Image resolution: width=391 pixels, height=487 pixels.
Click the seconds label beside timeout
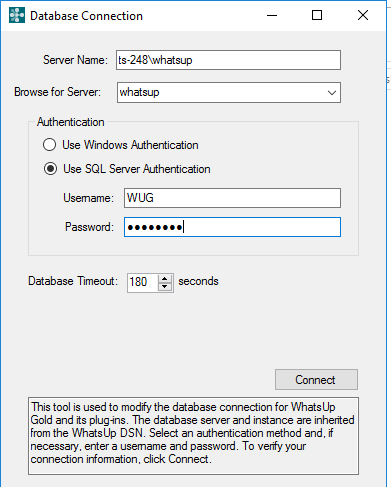pyautogui.click(x=198, y=281)
